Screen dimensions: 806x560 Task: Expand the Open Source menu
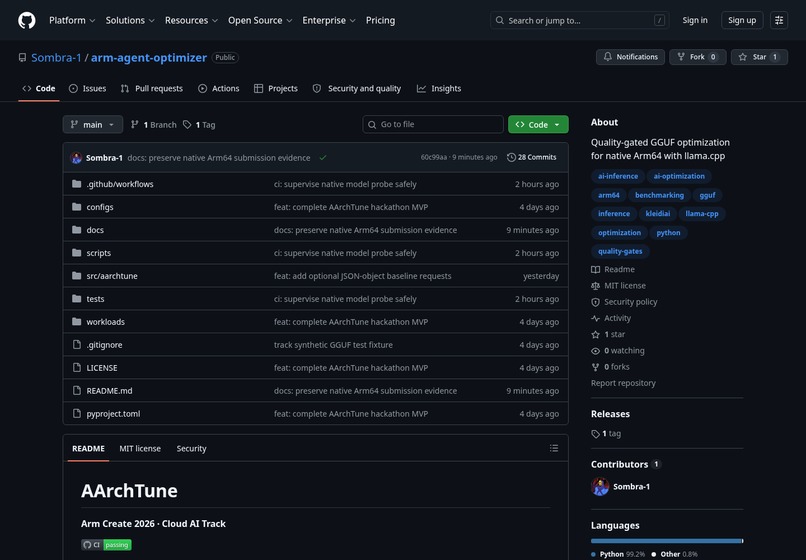pos(260,21)
